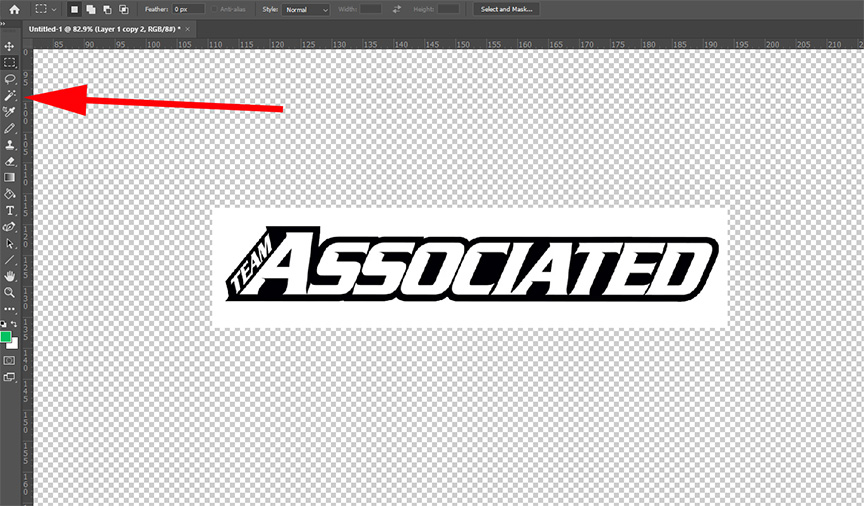Viewport: 864px width, 506px height.
Task: Open the Edit Toolbar three-dots menu
Action: click(x=9, y=309)
